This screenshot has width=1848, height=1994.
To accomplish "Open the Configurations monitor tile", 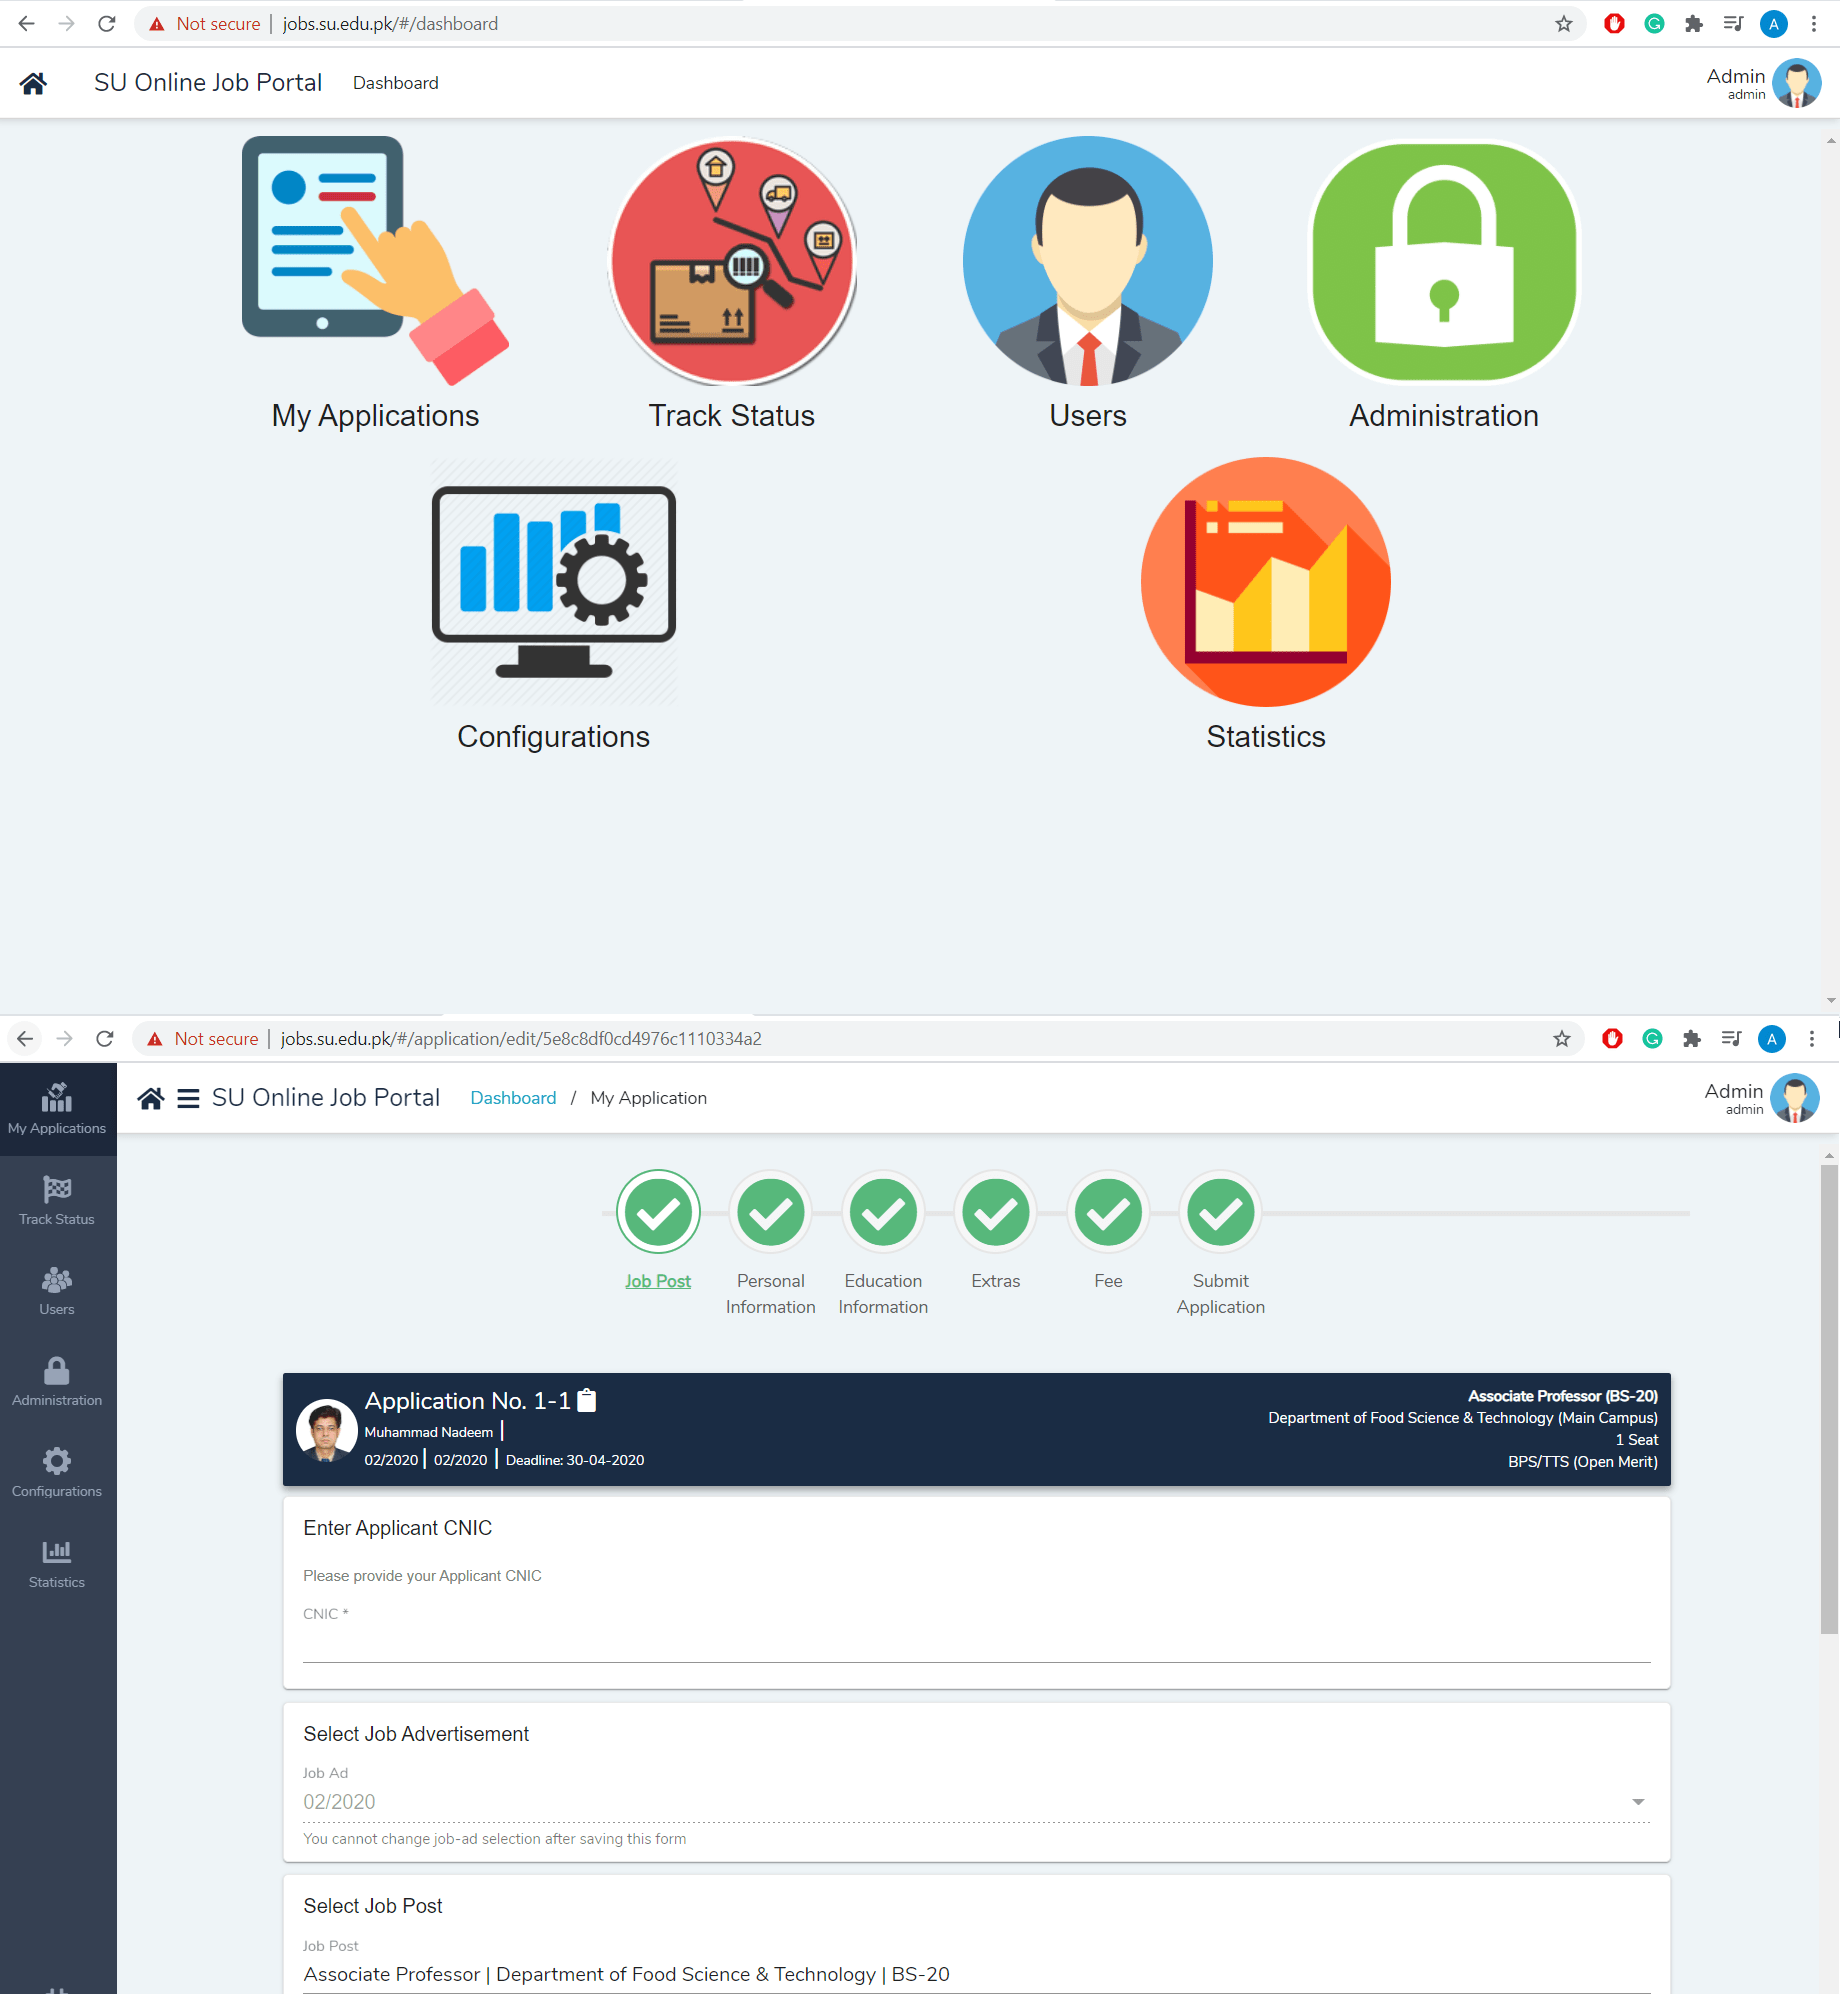I will tap(554, 605).
